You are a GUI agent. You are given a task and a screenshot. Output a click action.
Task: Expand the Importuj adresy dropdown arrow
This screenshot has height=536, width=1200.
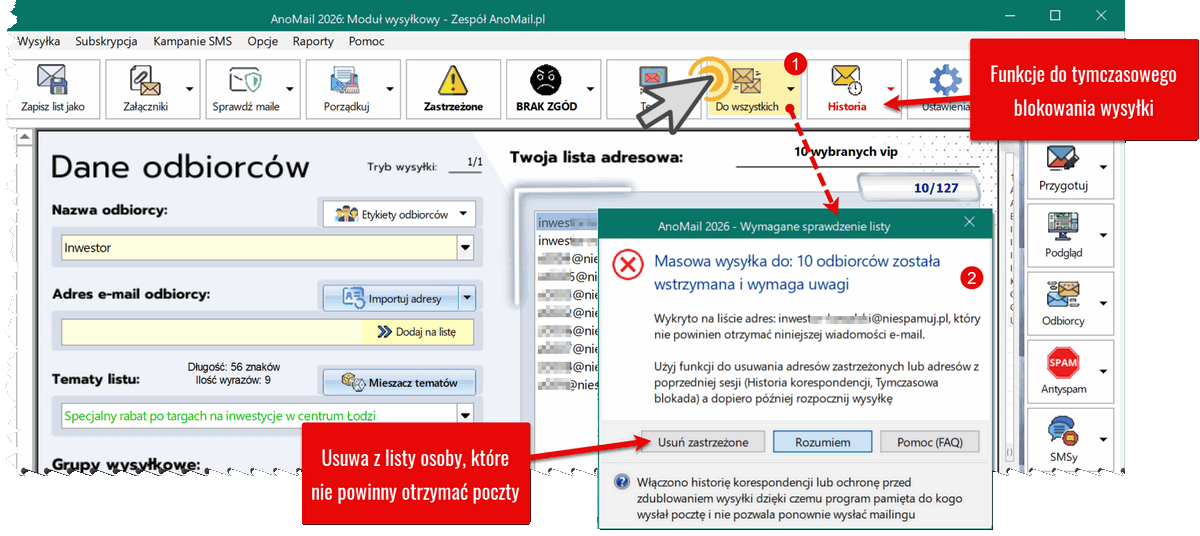point(467,298)
